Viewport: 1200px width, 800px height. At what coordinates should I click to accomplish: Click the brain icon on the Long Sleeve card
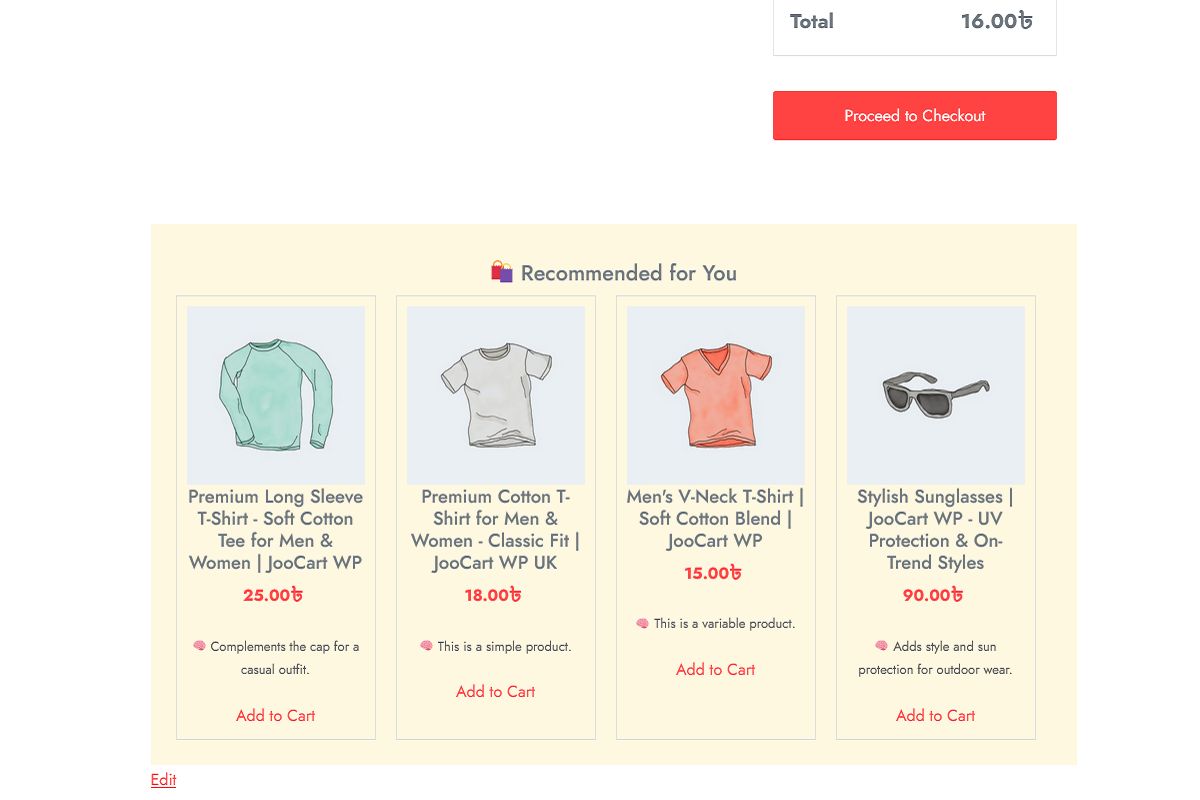pos(199,647)
